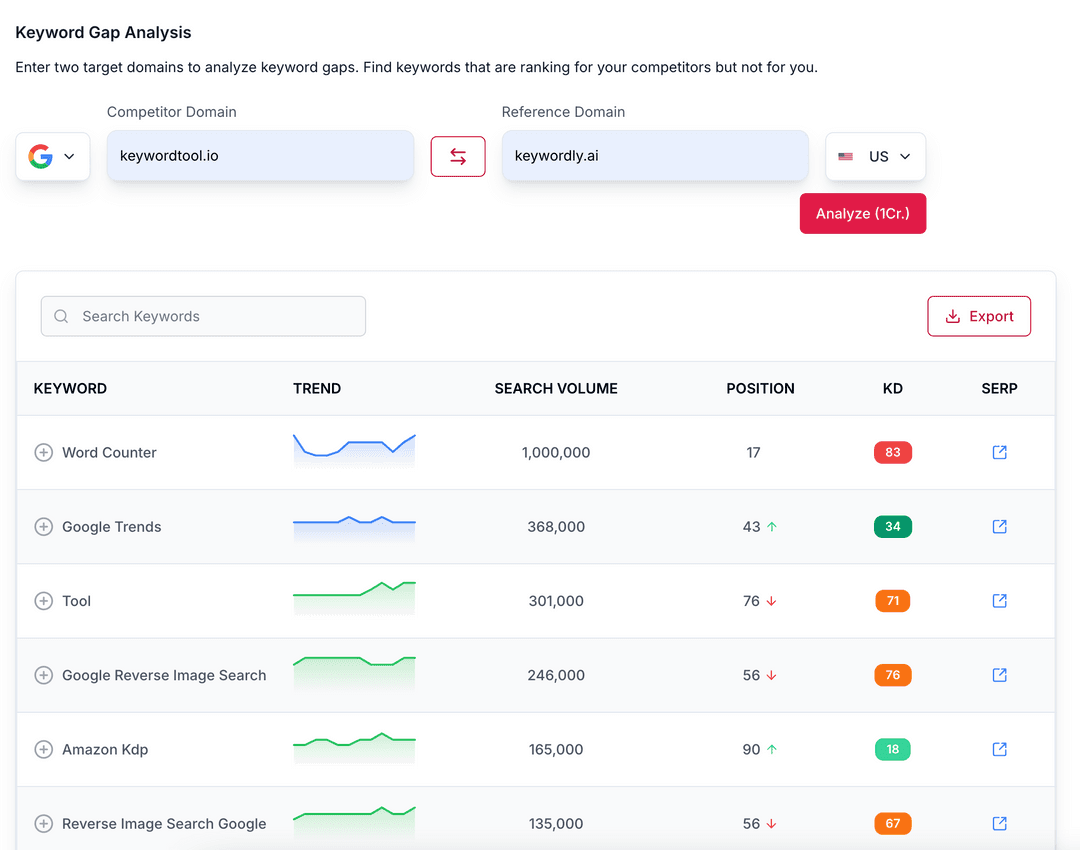
Task: Open SERP link for Reverse Image Search Google
Action: point(999,824)
